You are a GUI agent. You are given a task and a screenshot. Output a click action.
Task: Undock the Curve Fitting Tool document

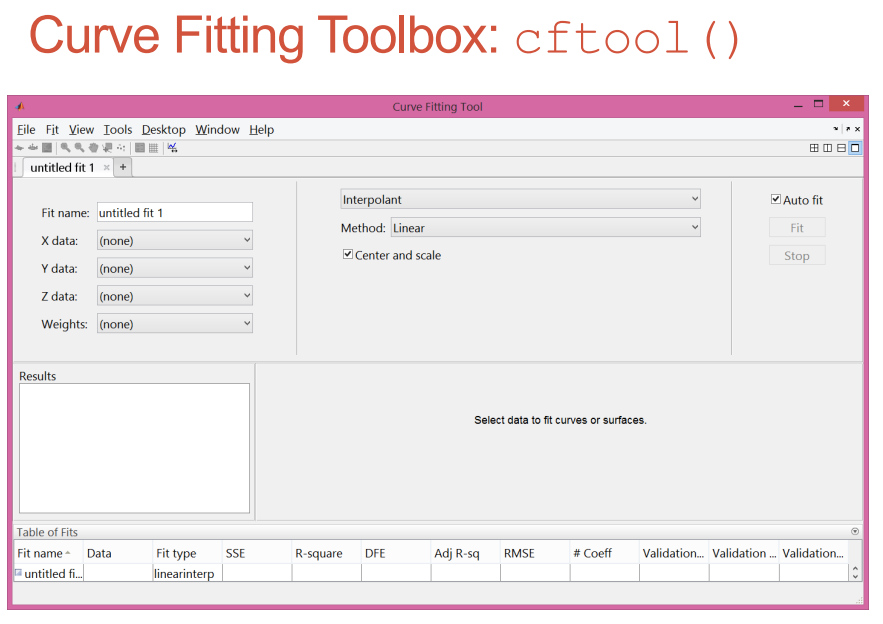click(x=848, y=129)
